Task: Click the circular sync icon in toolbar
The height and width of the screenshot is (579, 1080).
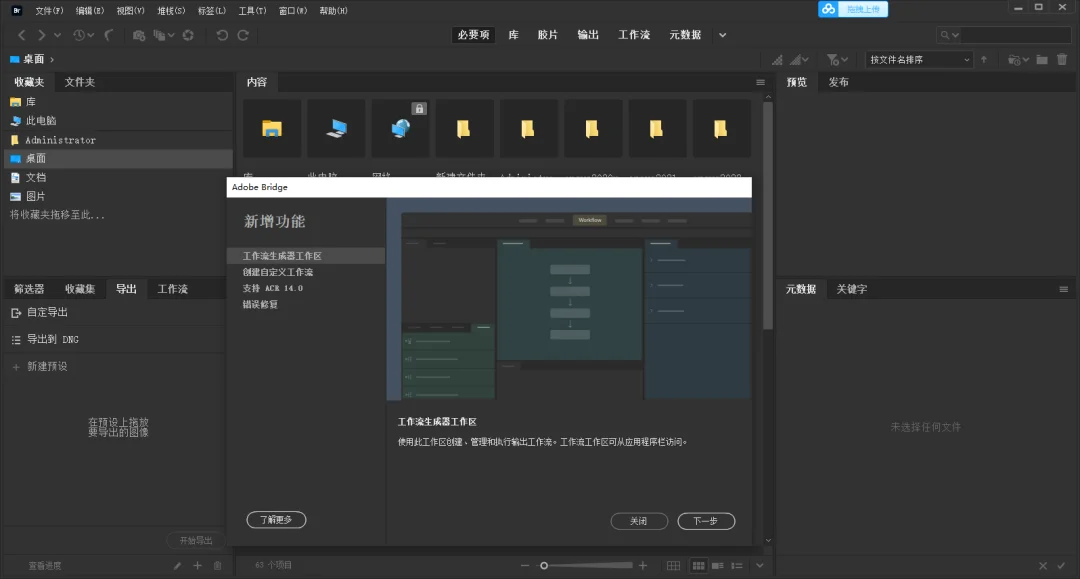Action: pos(188,35)
